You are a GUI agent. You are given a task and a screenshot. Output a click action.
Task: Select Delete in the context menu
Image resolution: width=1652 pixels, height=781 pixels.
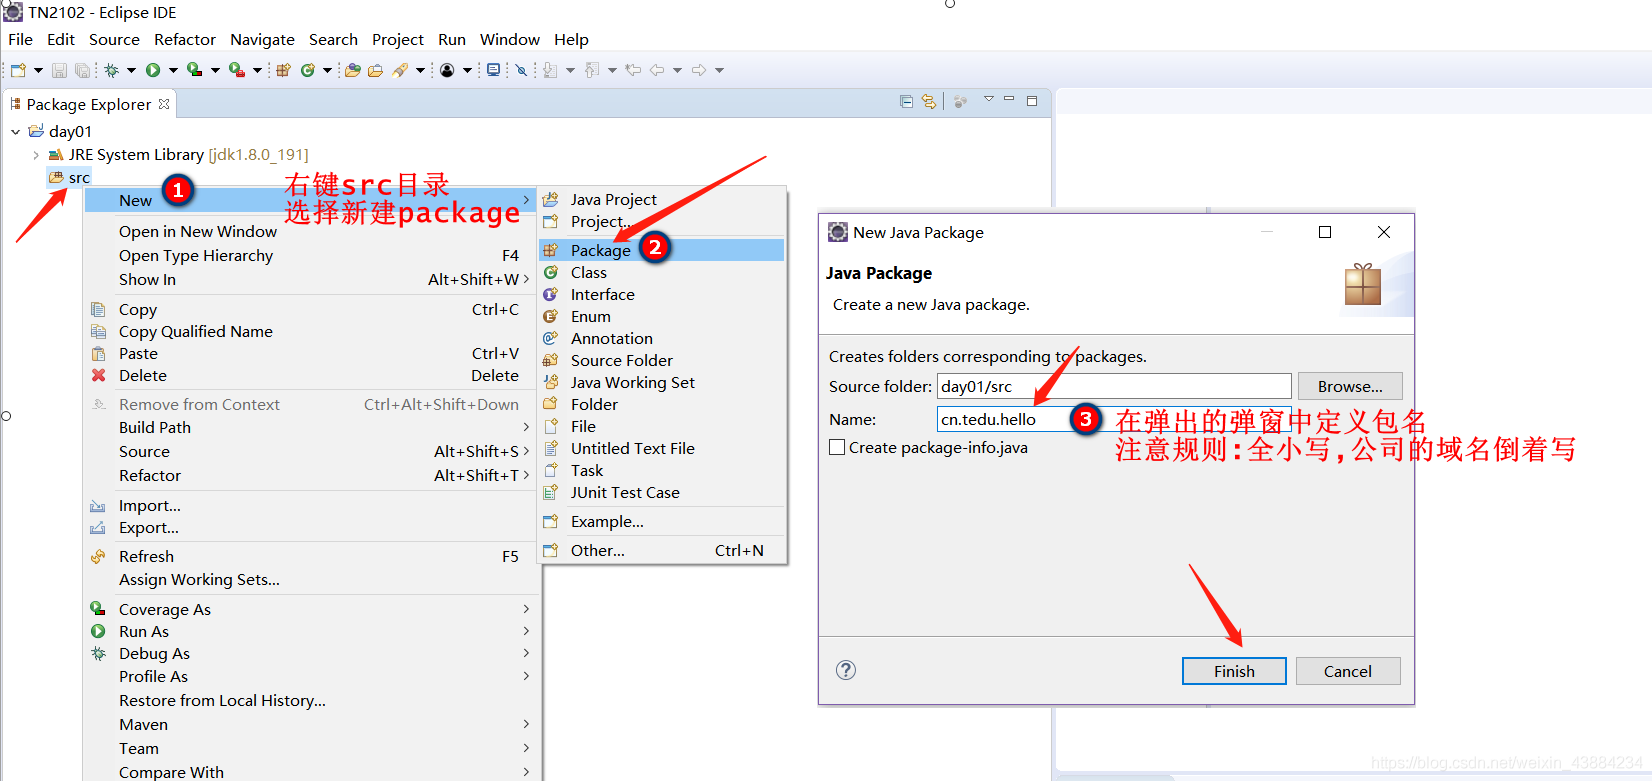pyautogui.click(x=310, y=375)
